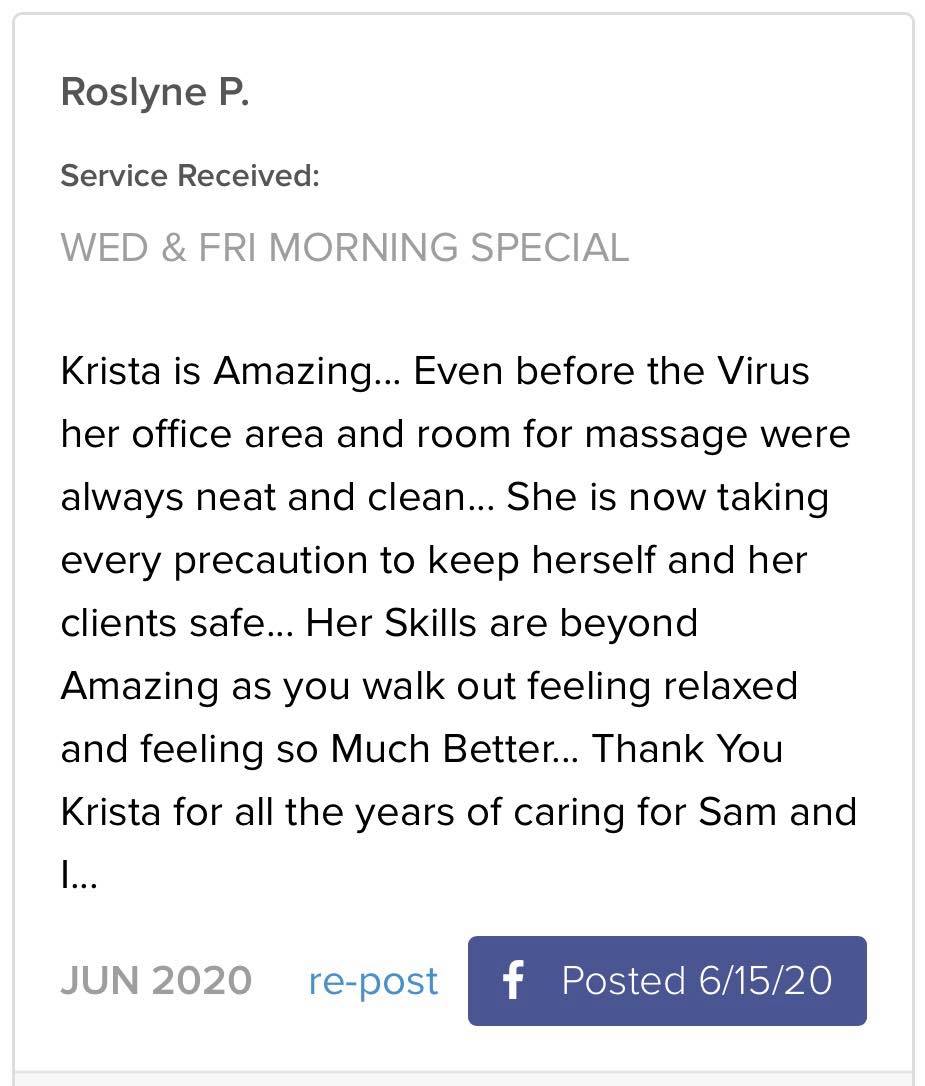
Task: Click the Facebook f logo icon
Action: pyautogui.click(x=513, y=981)
